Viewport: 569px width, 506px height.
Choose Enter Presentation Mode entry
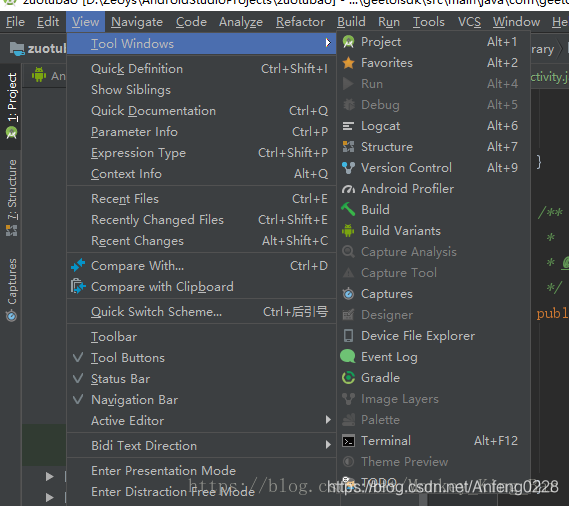point(201,471)
